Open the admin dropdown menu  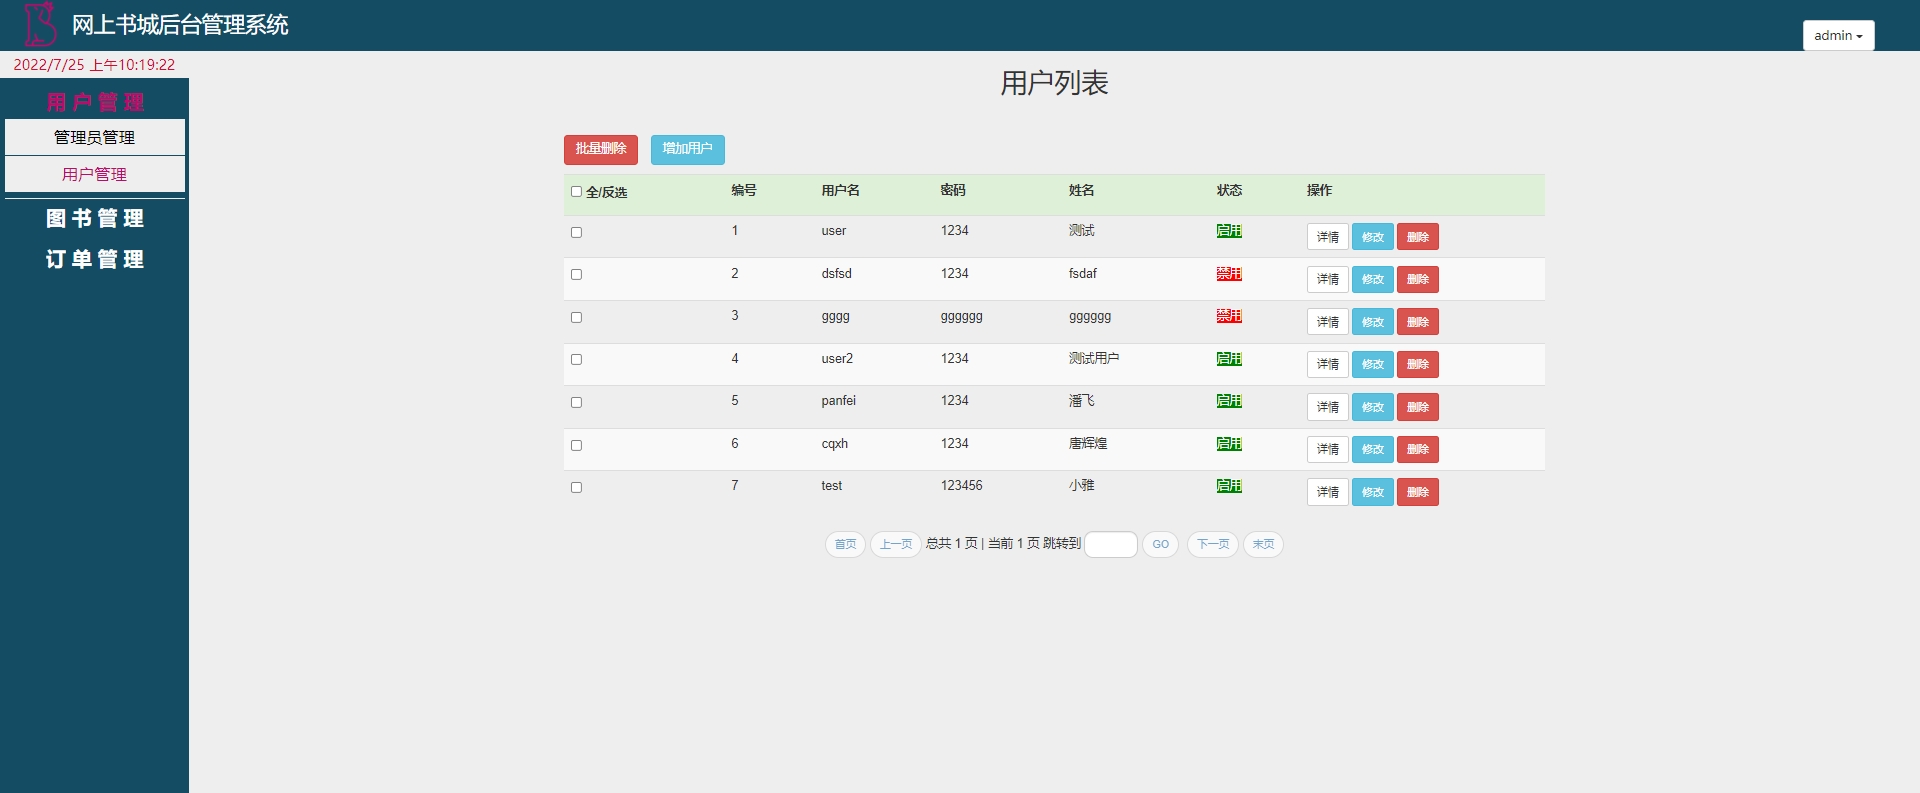pos(1838,35)
